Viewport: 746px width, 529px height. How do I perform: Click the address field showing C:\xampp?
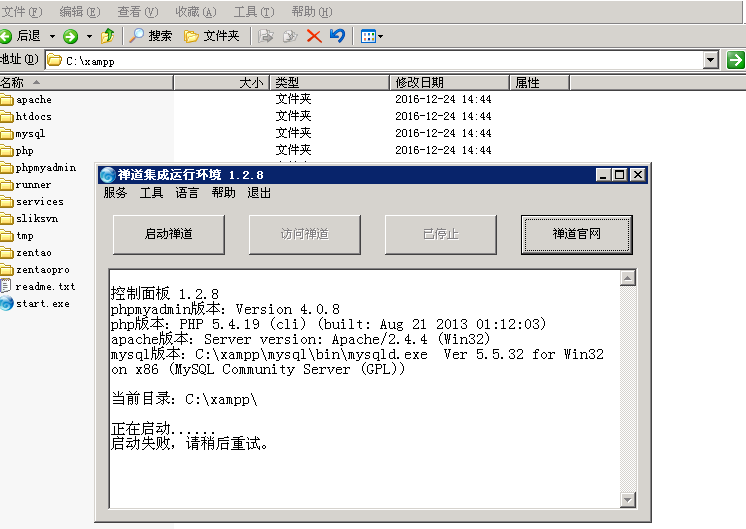click(x=374, y=60)
